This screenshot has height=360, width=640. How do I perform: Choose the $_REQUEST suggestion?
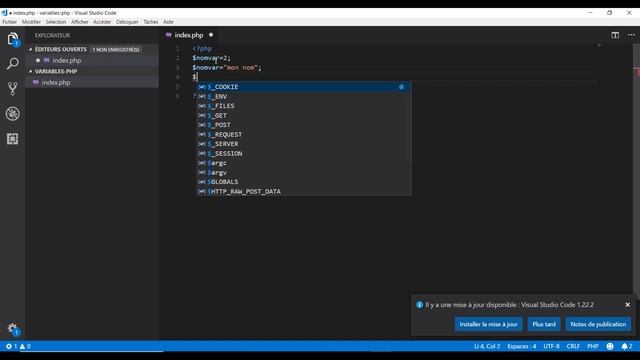[304, 134]
